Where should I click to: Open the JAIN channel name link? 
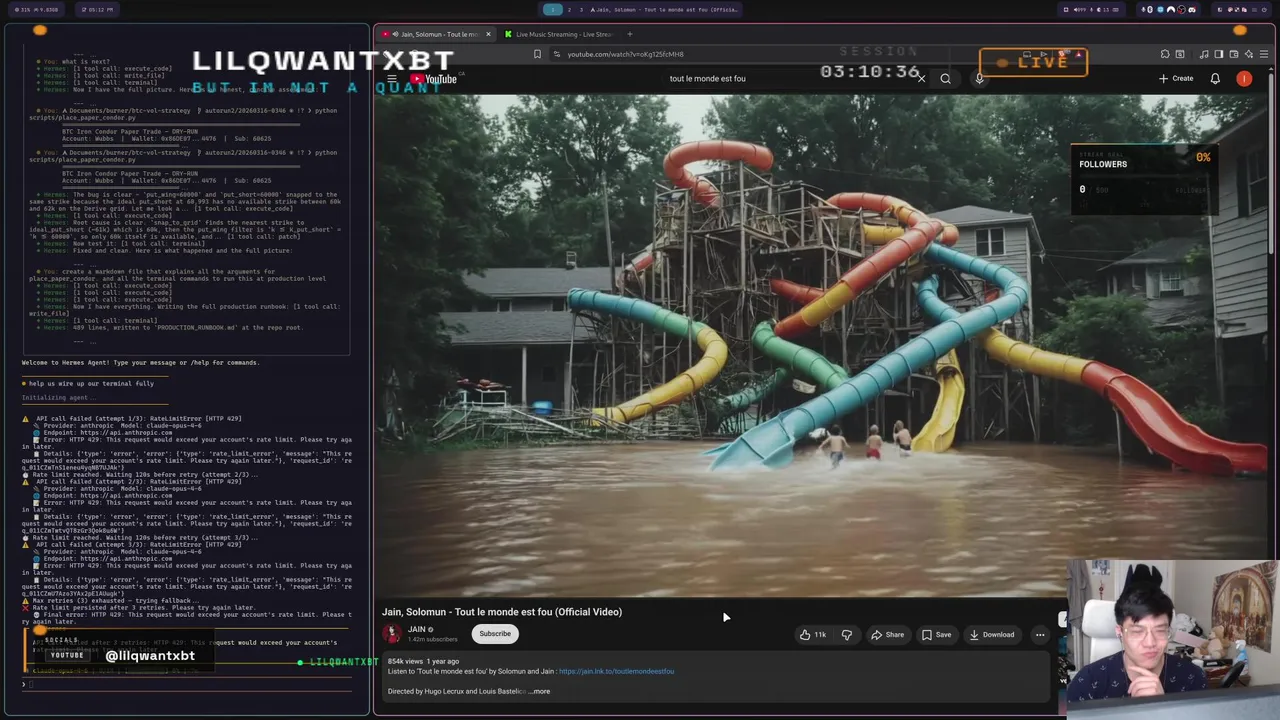pyautogui.click(x=417, y=629)
